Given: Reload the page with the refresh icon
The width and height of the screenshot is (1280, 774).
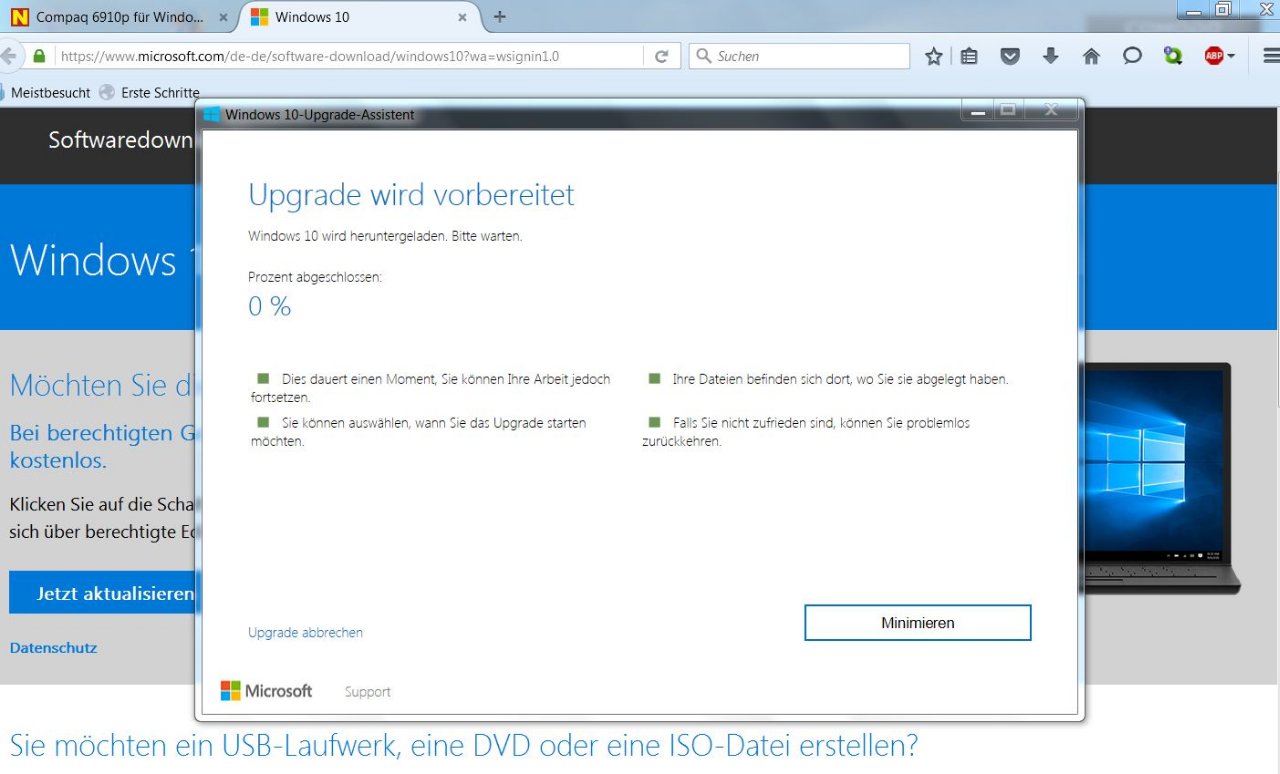Looking at the screenshot, I should coord(661,56).
